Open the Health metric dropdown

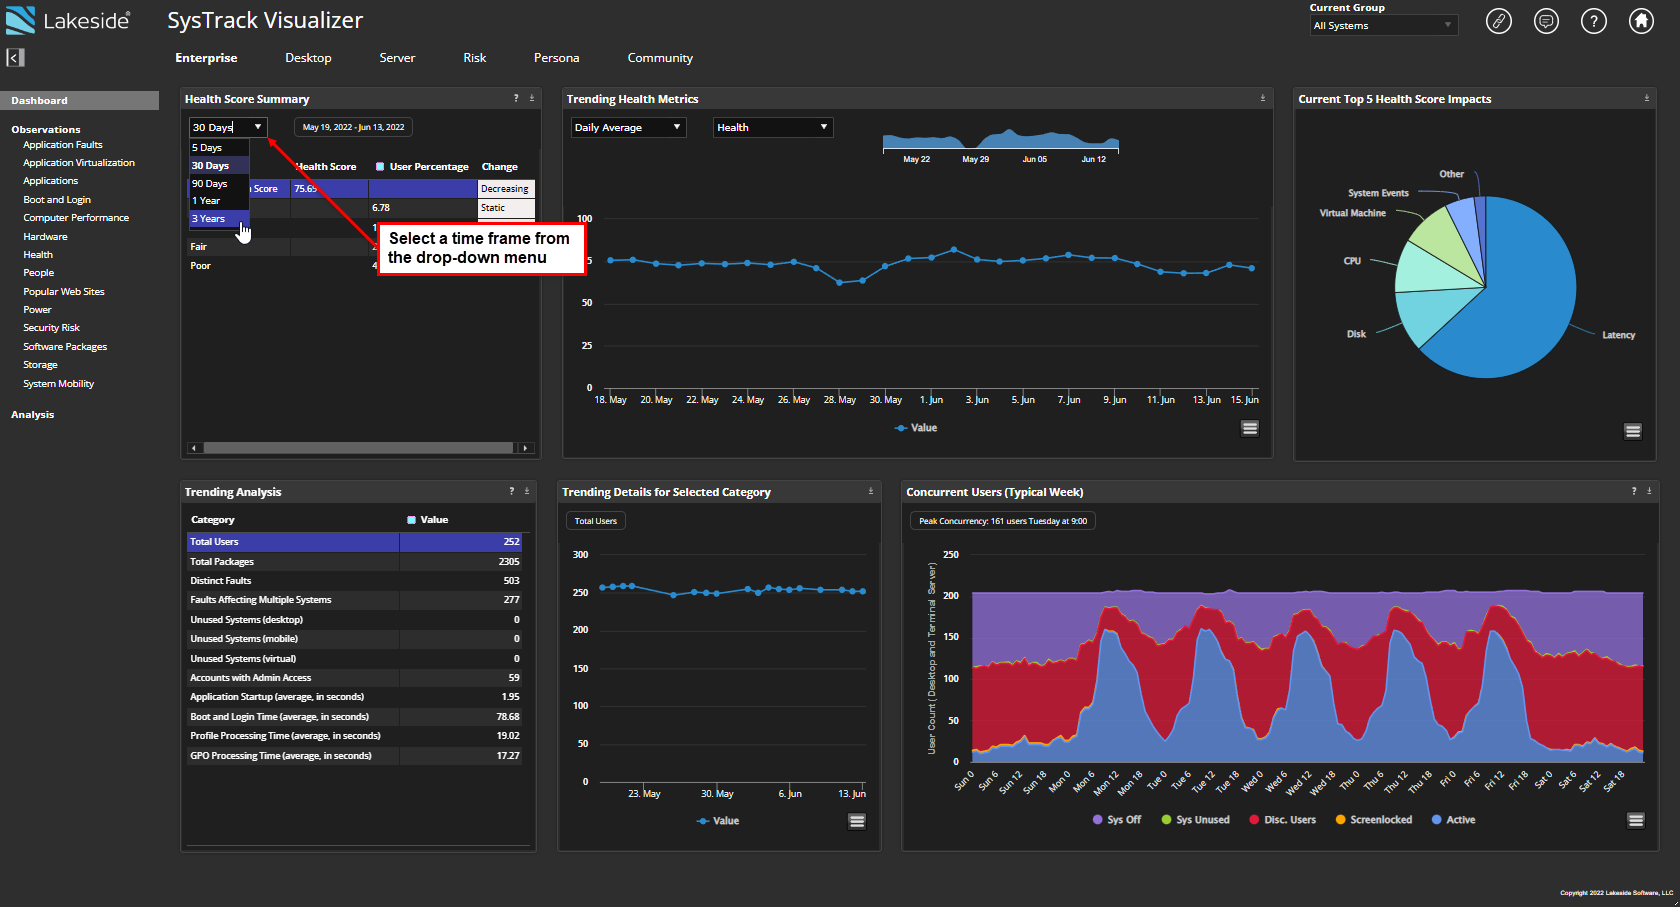click(x=772, y=127)
